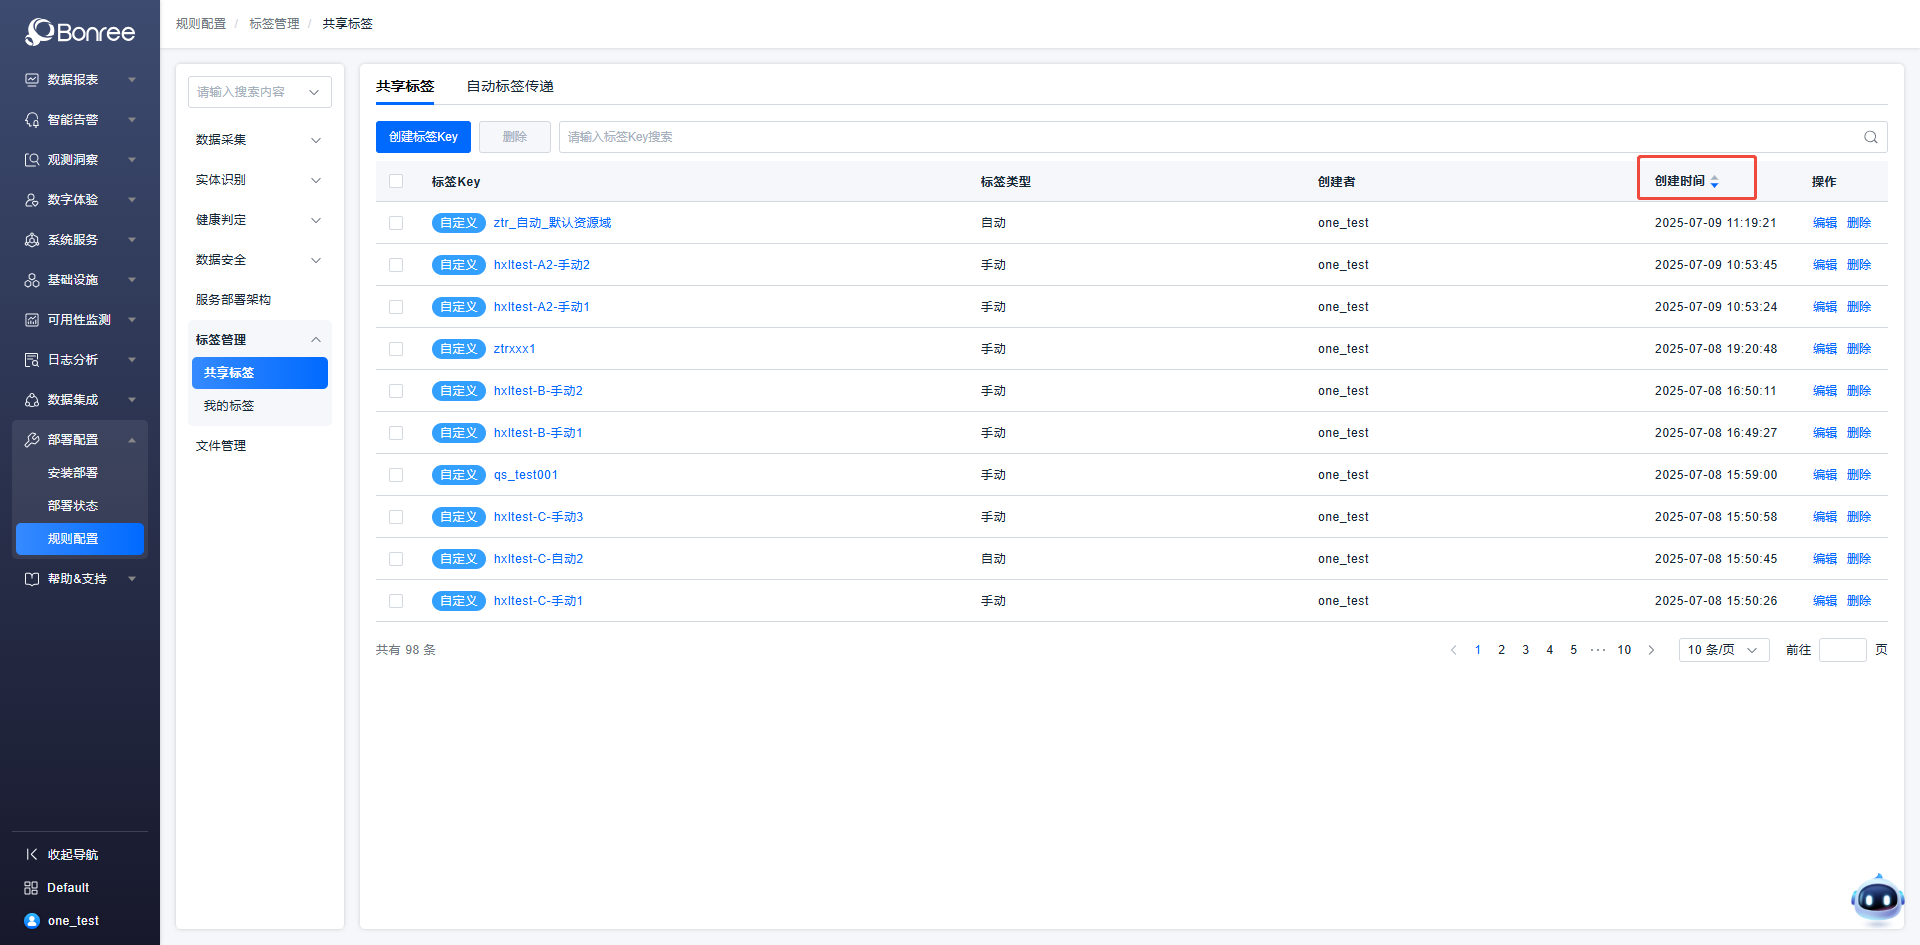Switch to the 自动标签传递 tab

510,87
